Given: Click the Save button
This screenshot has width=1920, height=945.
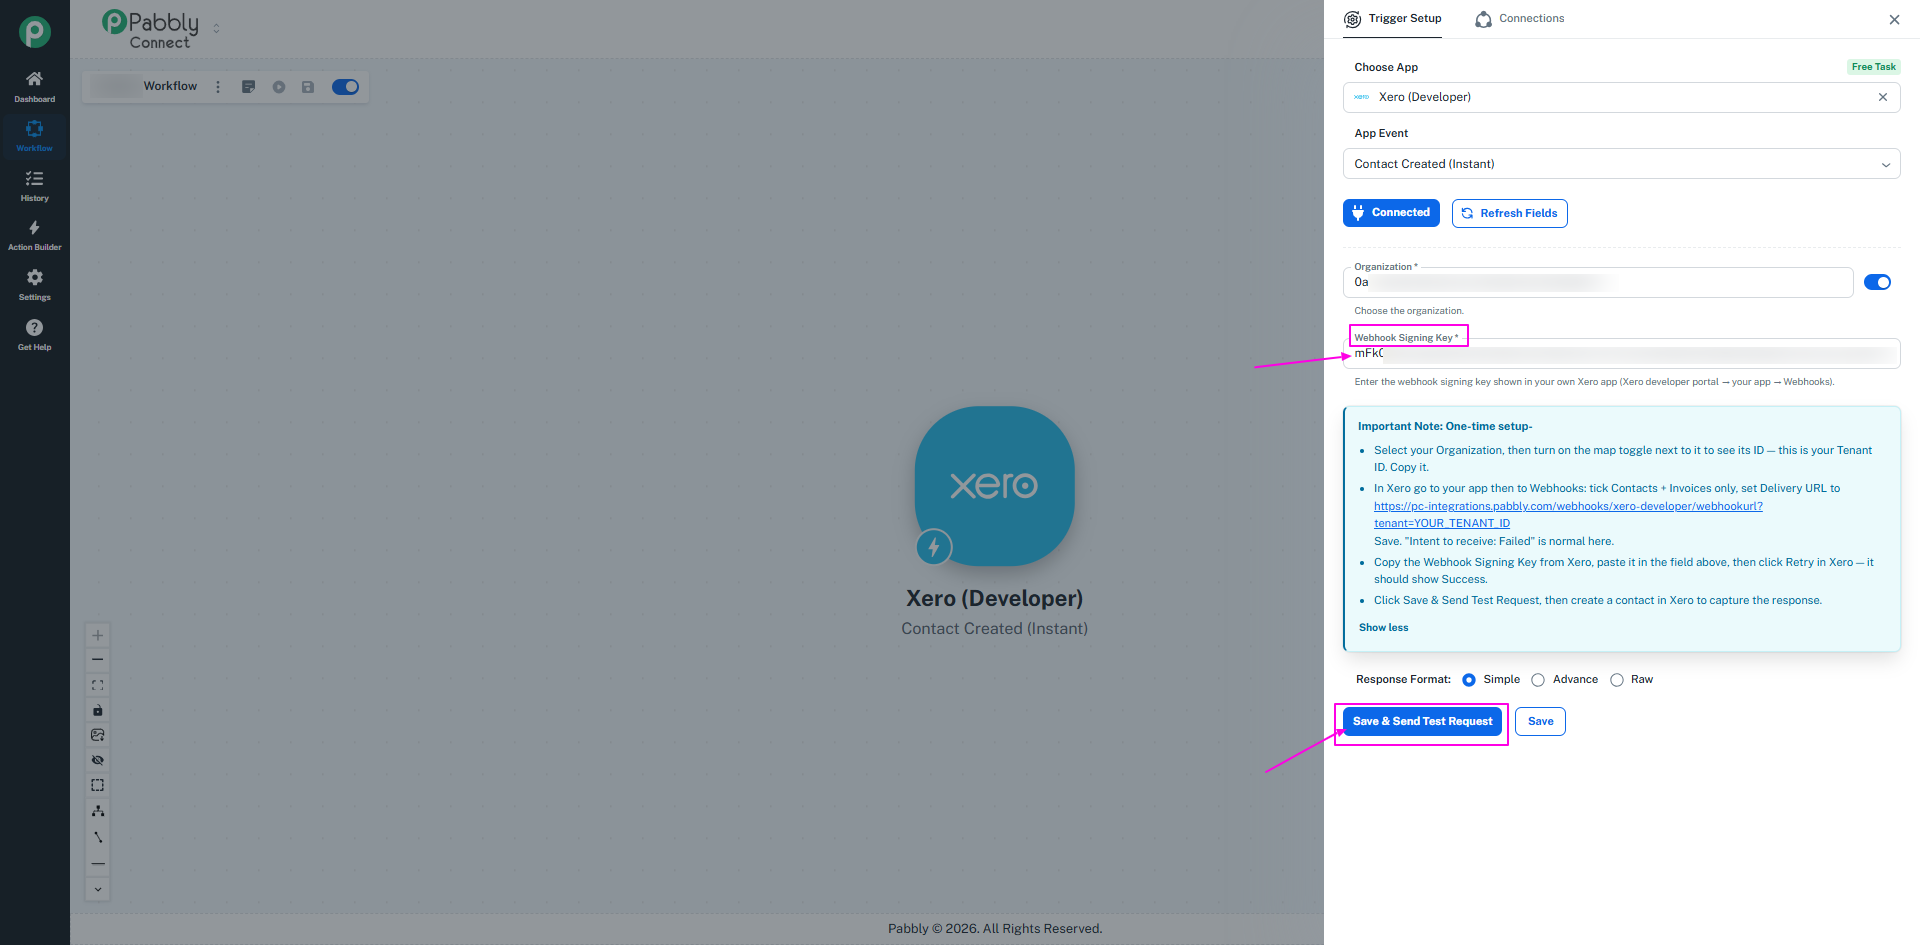Looking at the screenshot, I should (x=1540, y=721).
